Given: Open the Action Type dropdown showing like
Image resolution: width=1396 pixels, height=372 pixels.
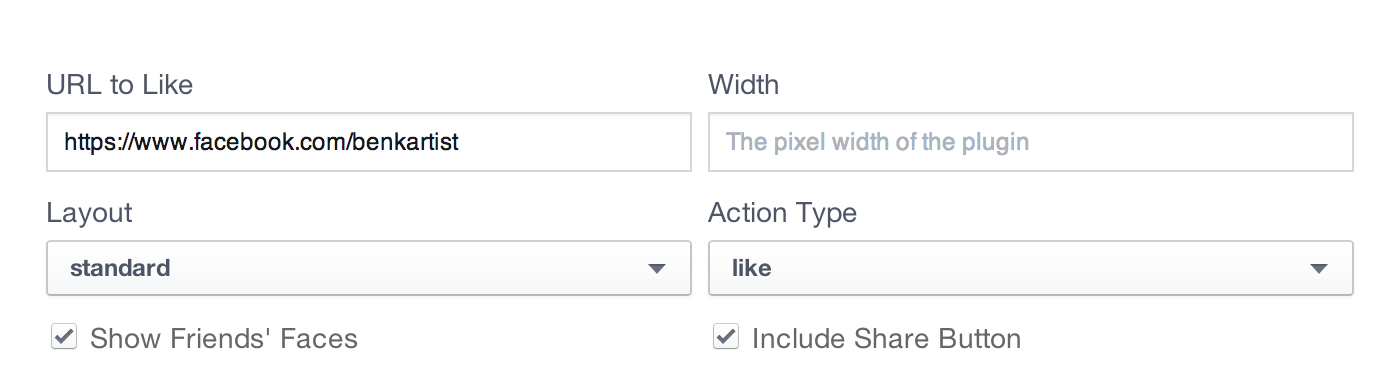Looking at the screenshot, I should [x=1031, y=268].
